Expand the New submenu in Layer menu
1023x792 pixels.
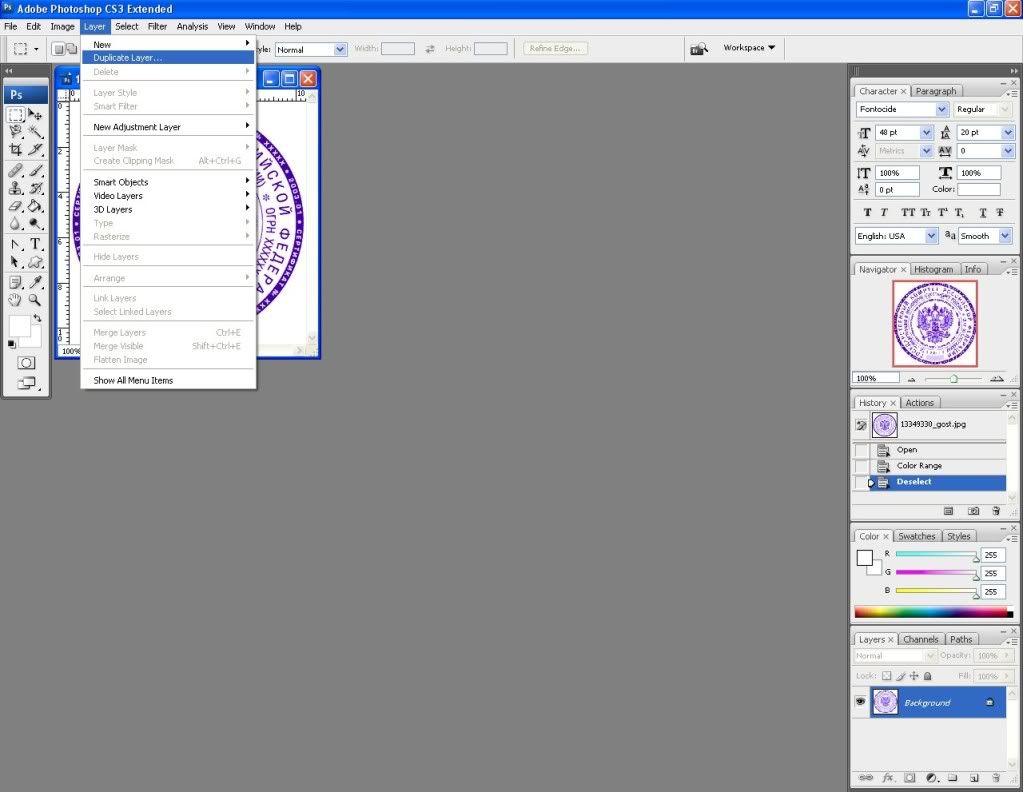168,44
